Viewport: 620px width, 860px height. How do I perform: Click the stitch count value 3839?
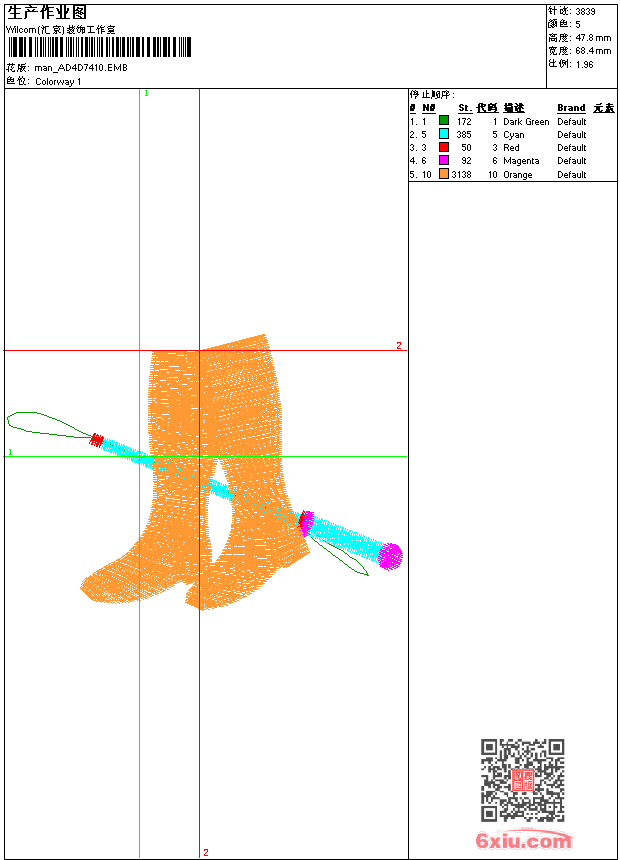coord(585,11)
